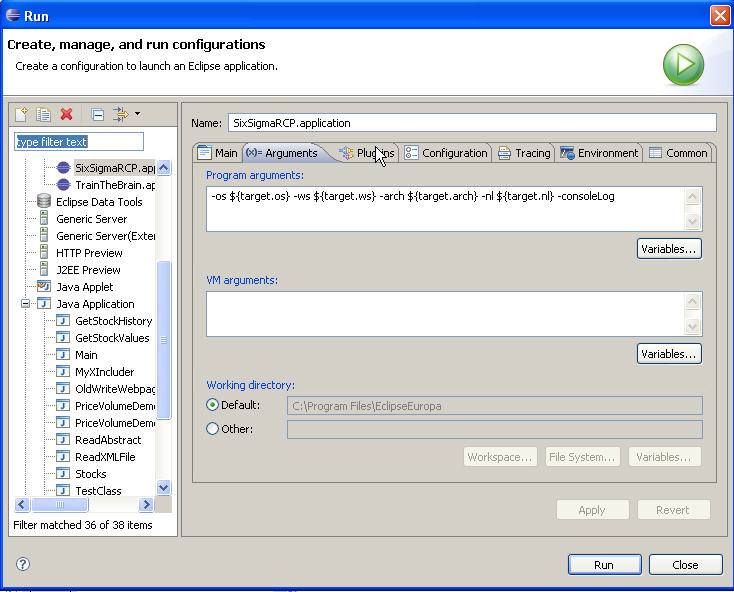Create a new launch configuration
Screen dimensions: 734x592
tap(21, 114)
